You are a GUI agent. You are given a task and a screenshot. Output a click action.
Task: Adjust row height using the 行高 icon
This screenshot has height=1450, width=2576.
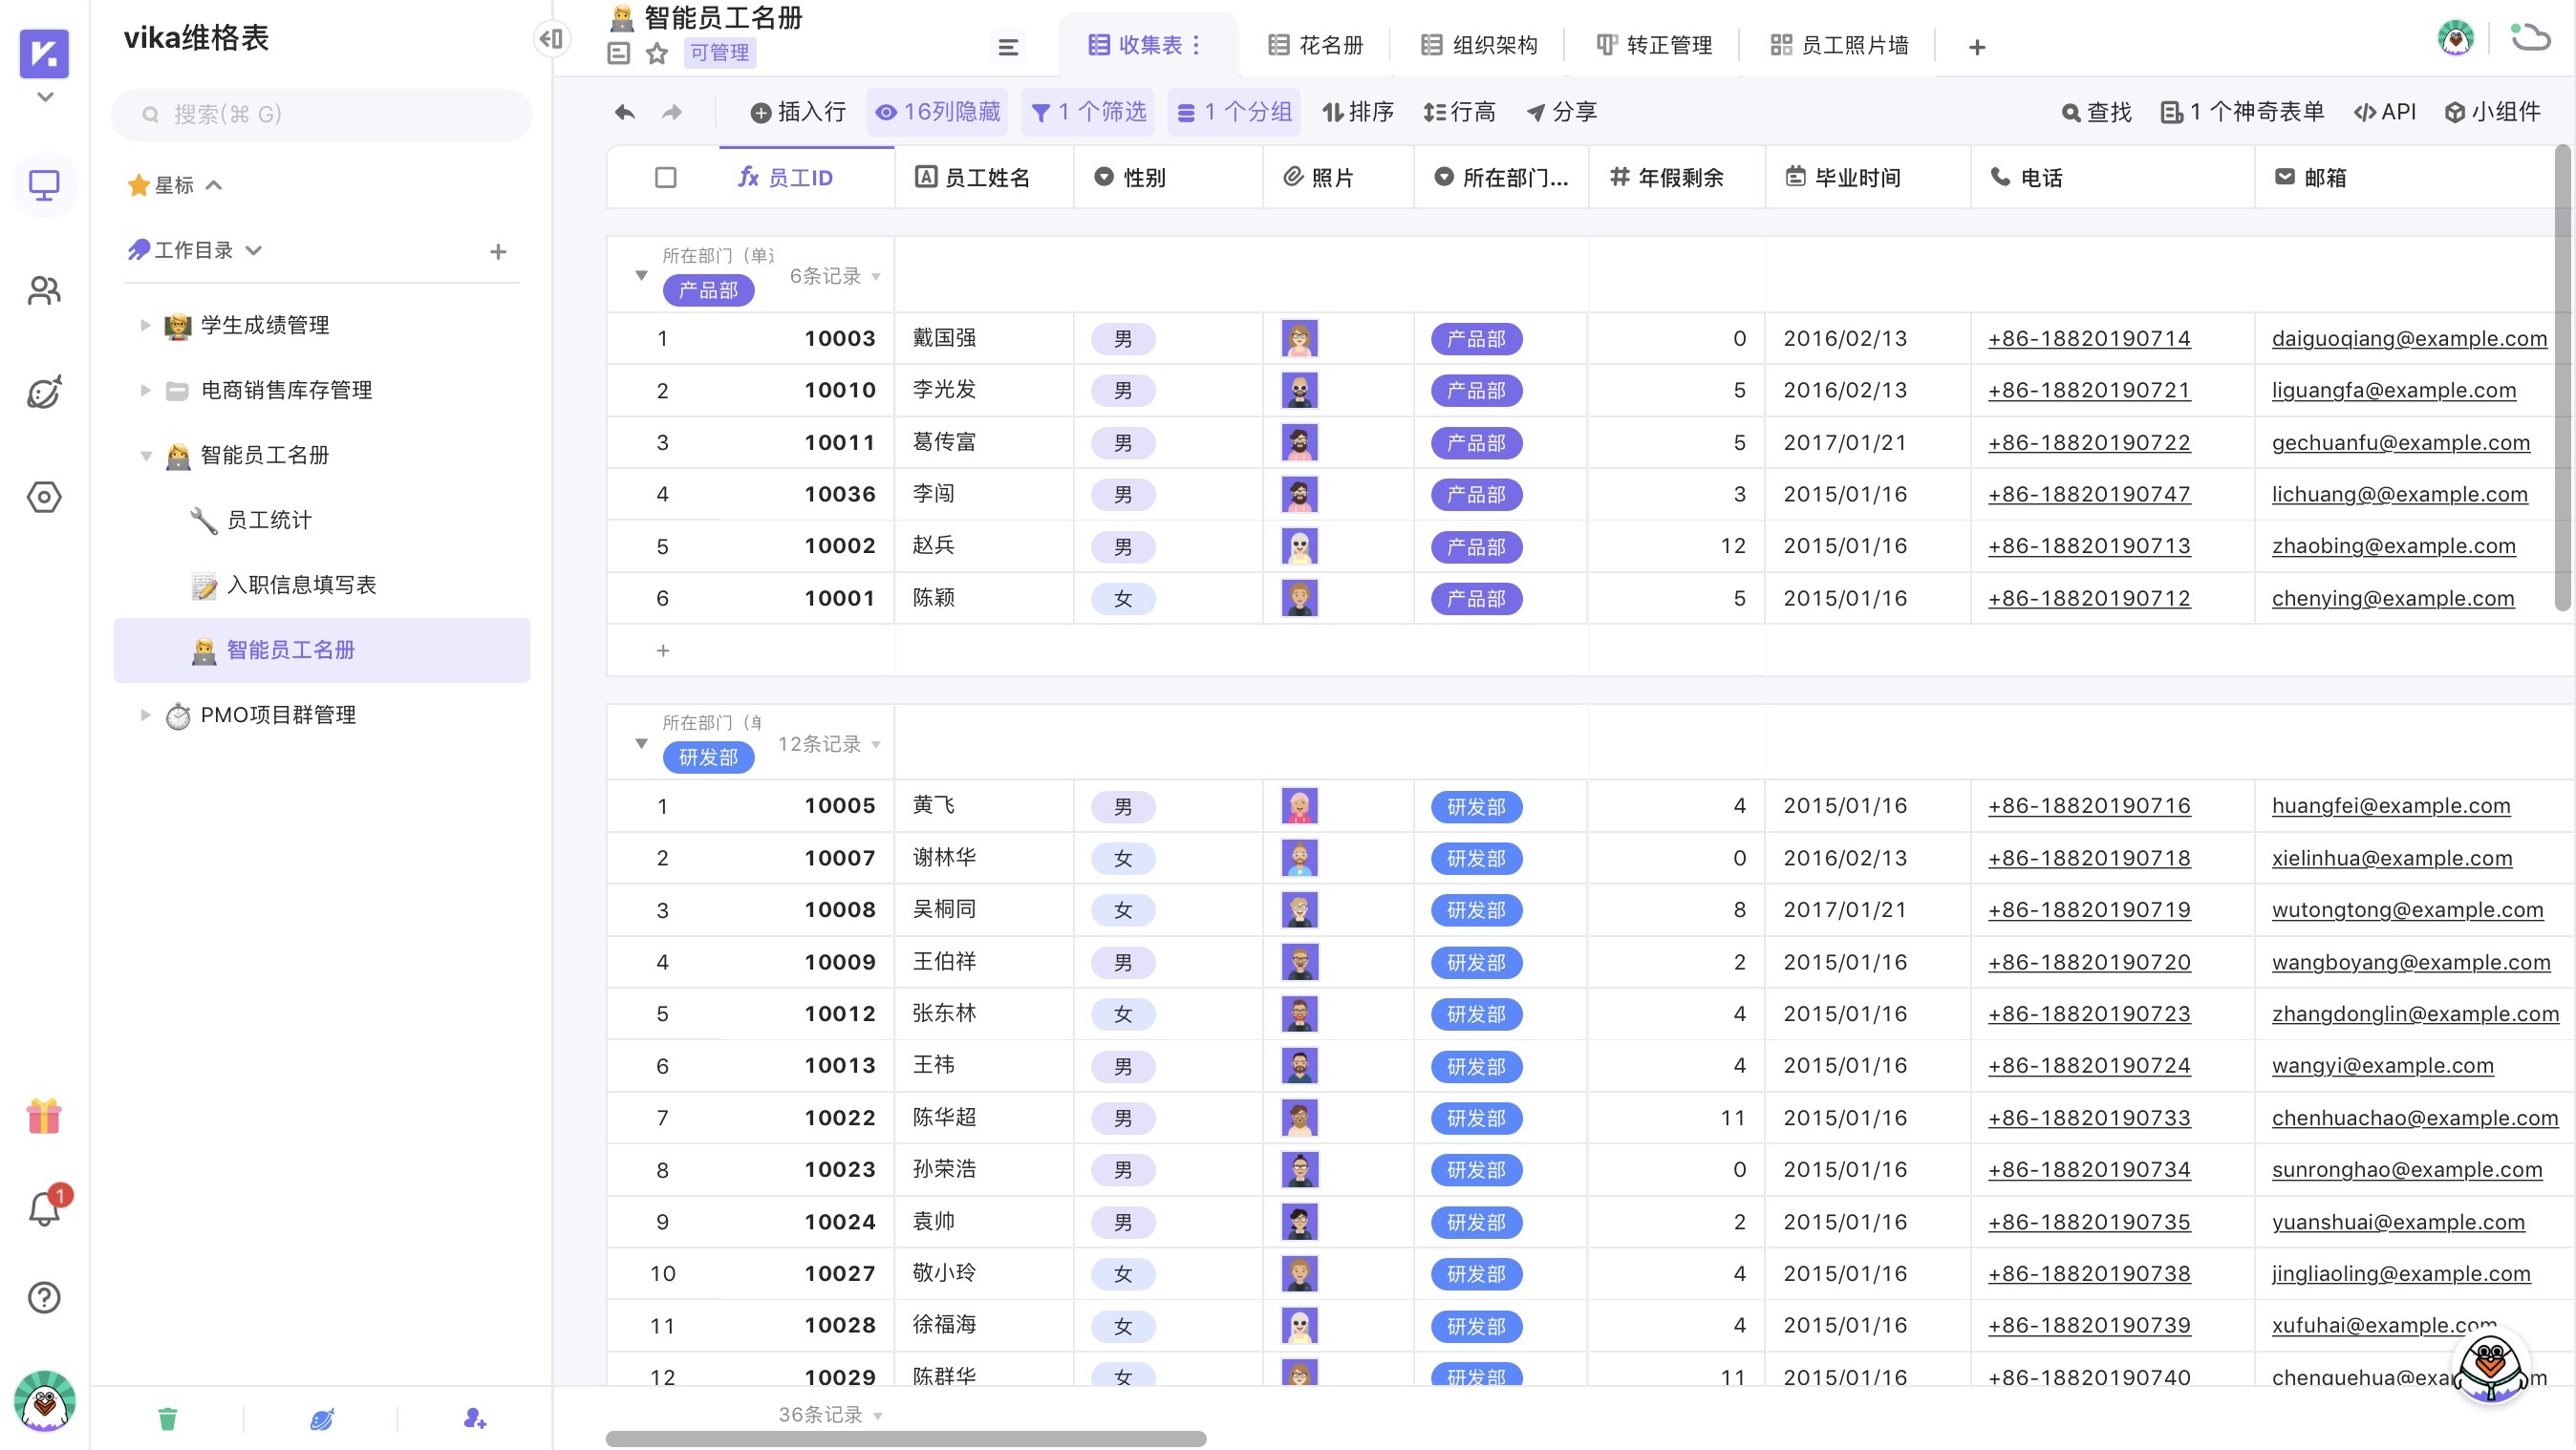click(x=1459, y=112)
